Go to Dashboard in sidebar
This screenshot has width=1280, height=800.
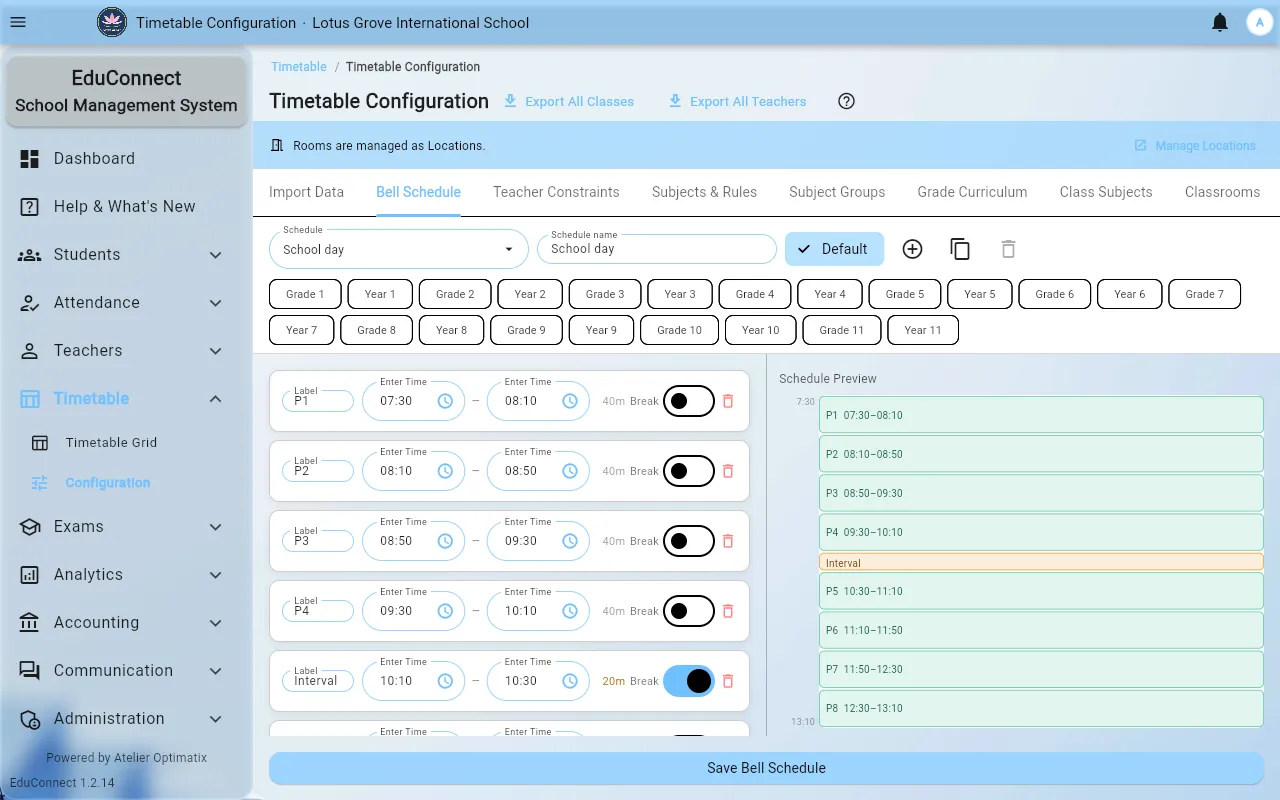tap(126, 159)
